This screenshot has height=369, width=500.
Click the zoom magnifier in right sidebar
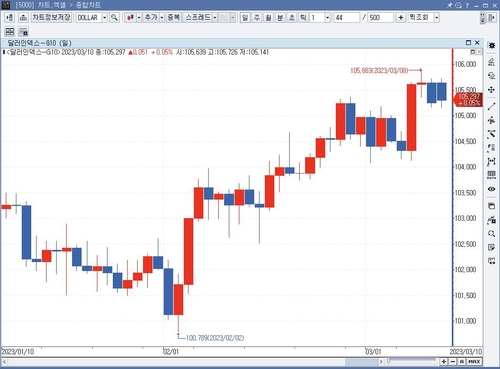(491, 233)
